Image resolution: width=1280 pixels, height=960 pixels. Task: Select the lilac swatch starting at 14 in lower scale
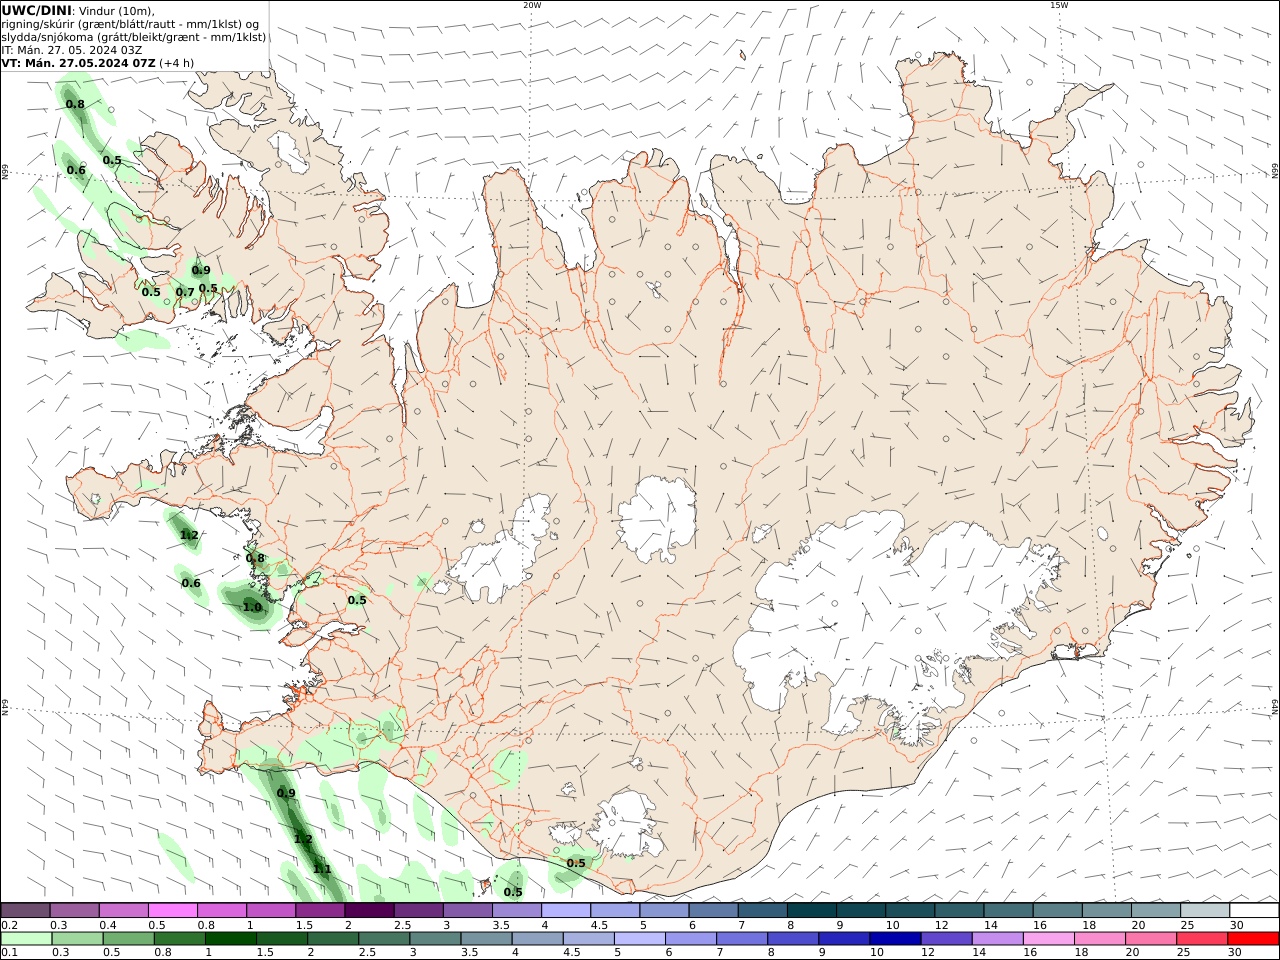(997, 939)
